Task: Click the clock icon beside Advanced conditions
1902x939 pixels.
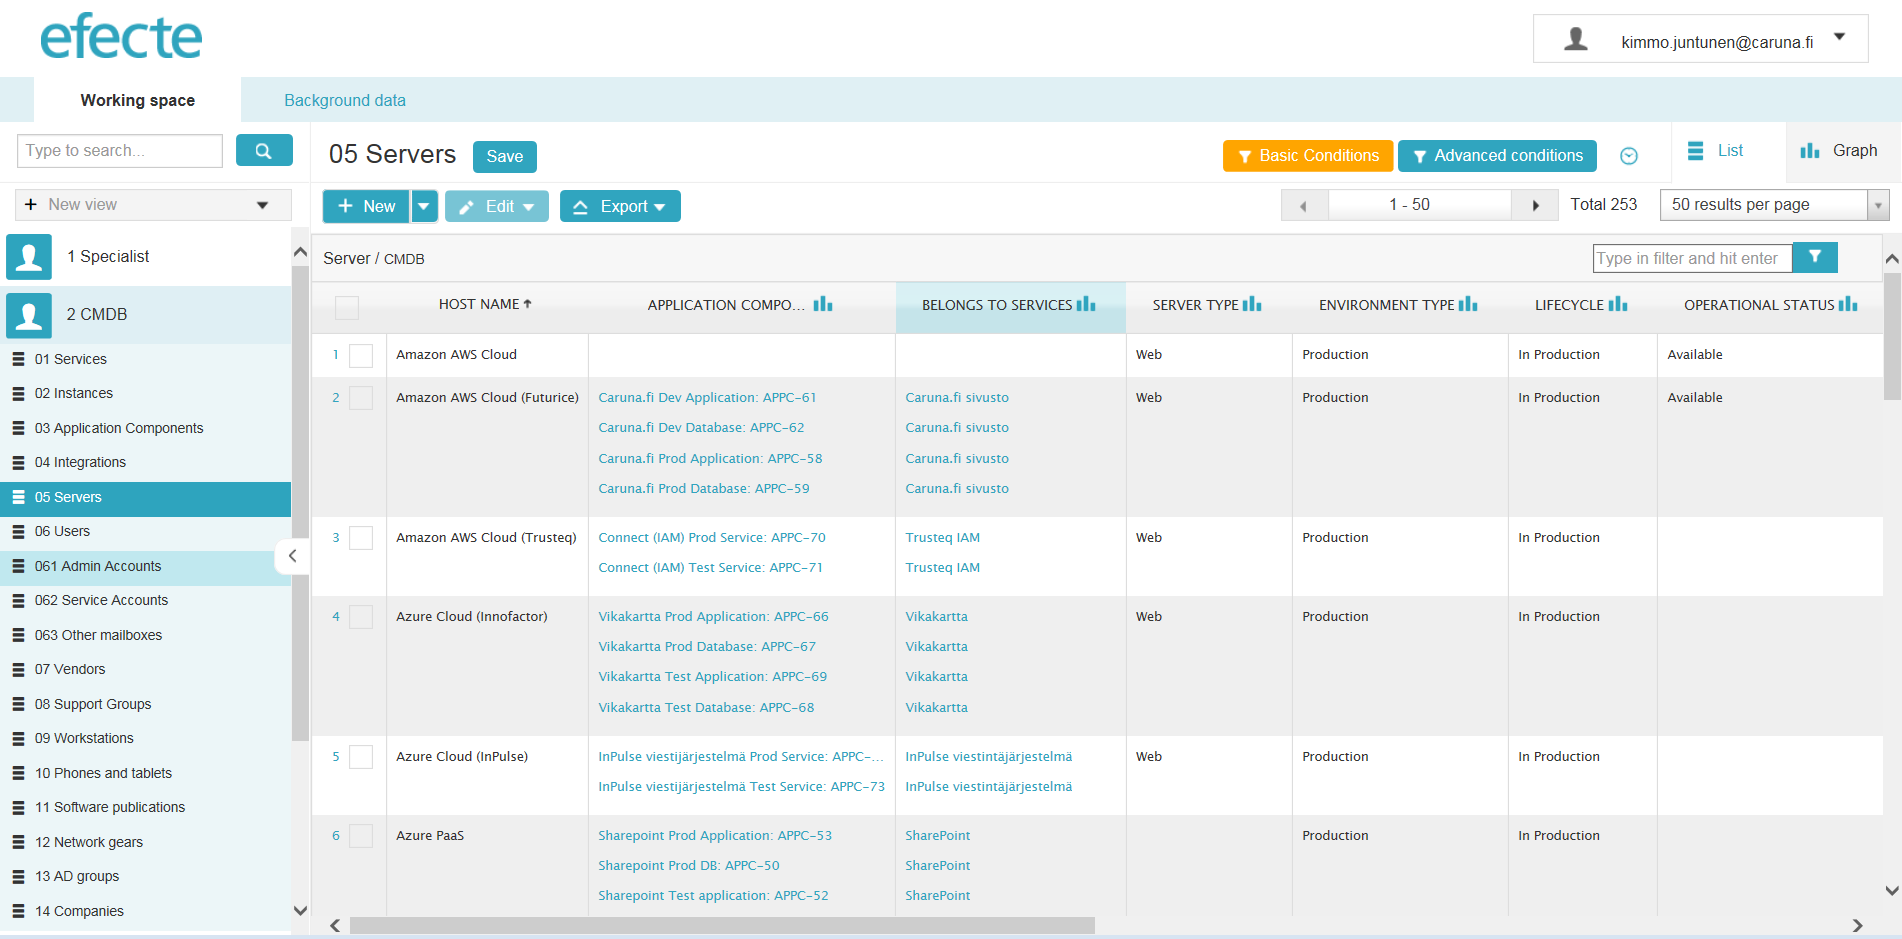Action: [1629, 156]
